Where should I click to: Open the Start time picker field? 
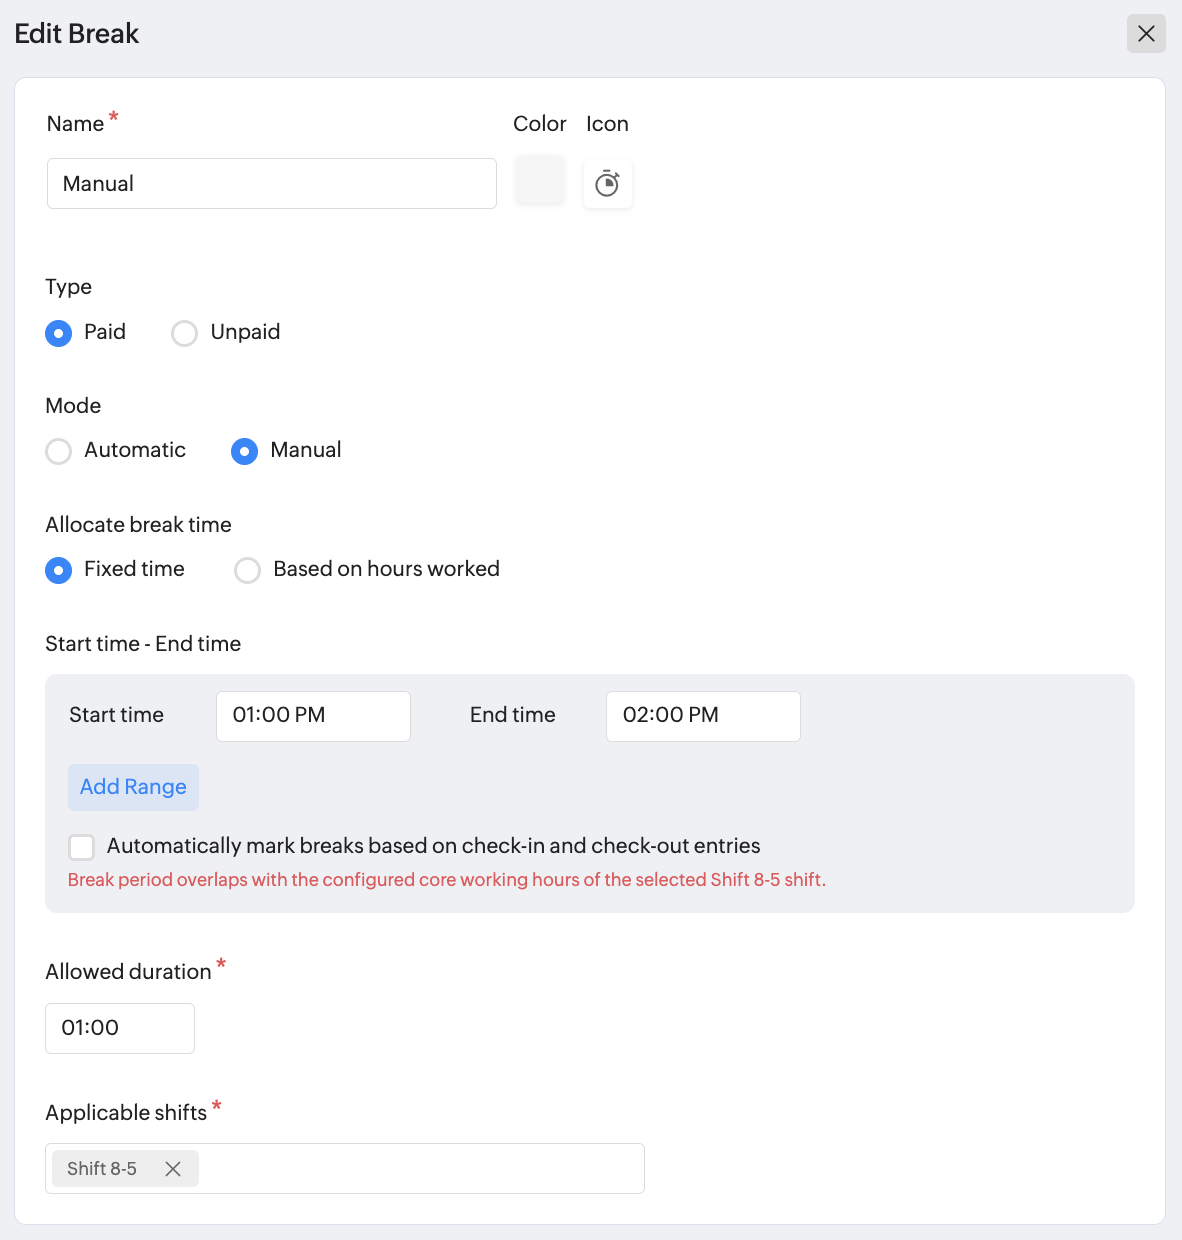(x=313, y=716)
